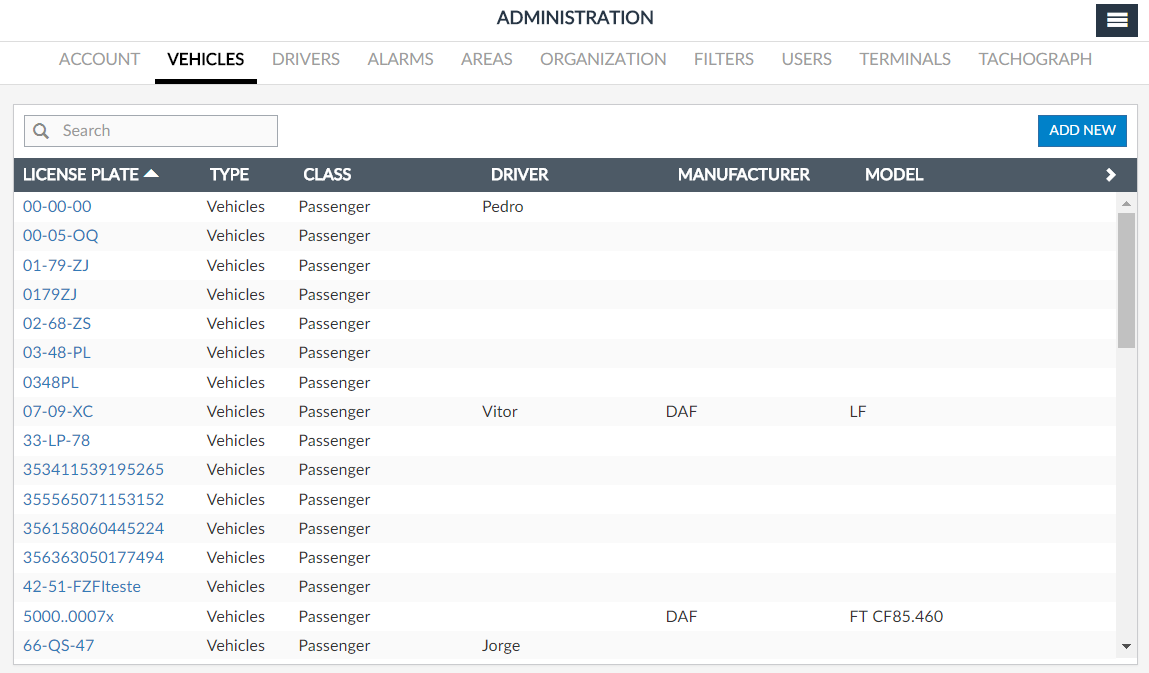
Task: Open the Terminals tab
Action: 905,59
